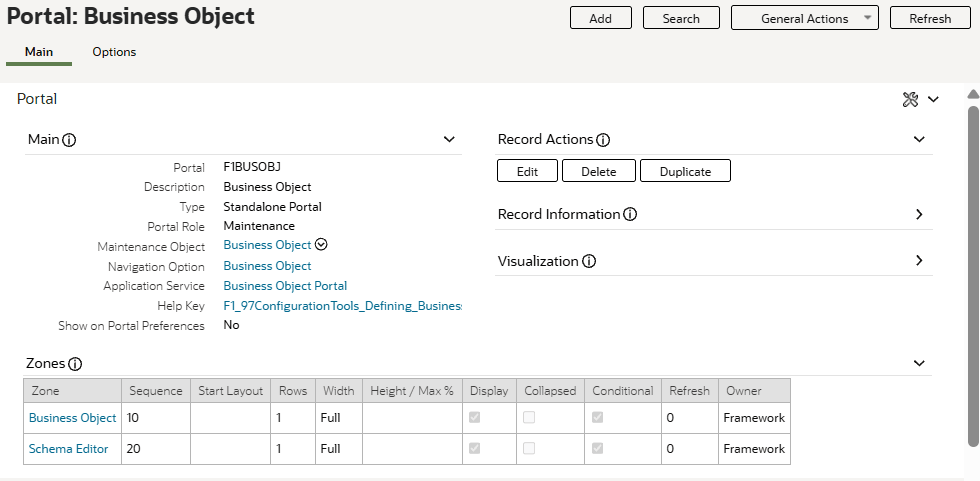Click the Search button
Image resolution: width=980 pixels, height=481 pixels.
(681, 18)
